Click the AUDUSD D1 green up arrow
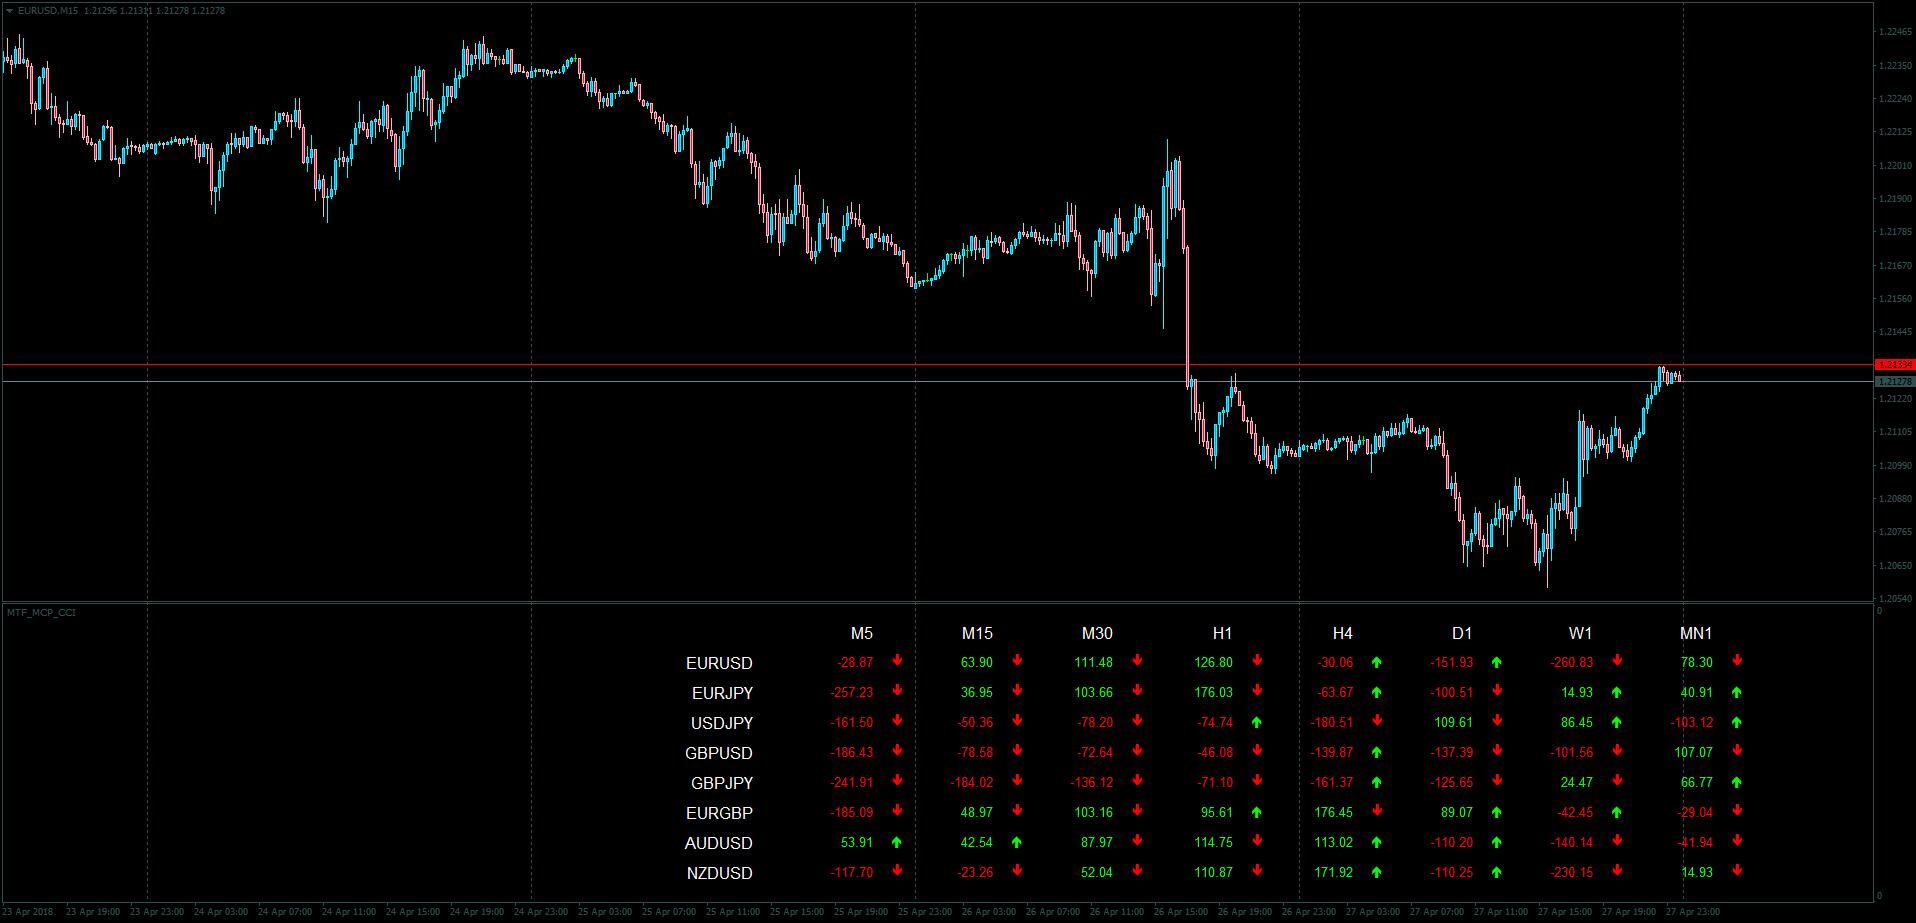The height and width of the screenshot is (923, 1916). pyautogui.click(x=1497, y=842)
